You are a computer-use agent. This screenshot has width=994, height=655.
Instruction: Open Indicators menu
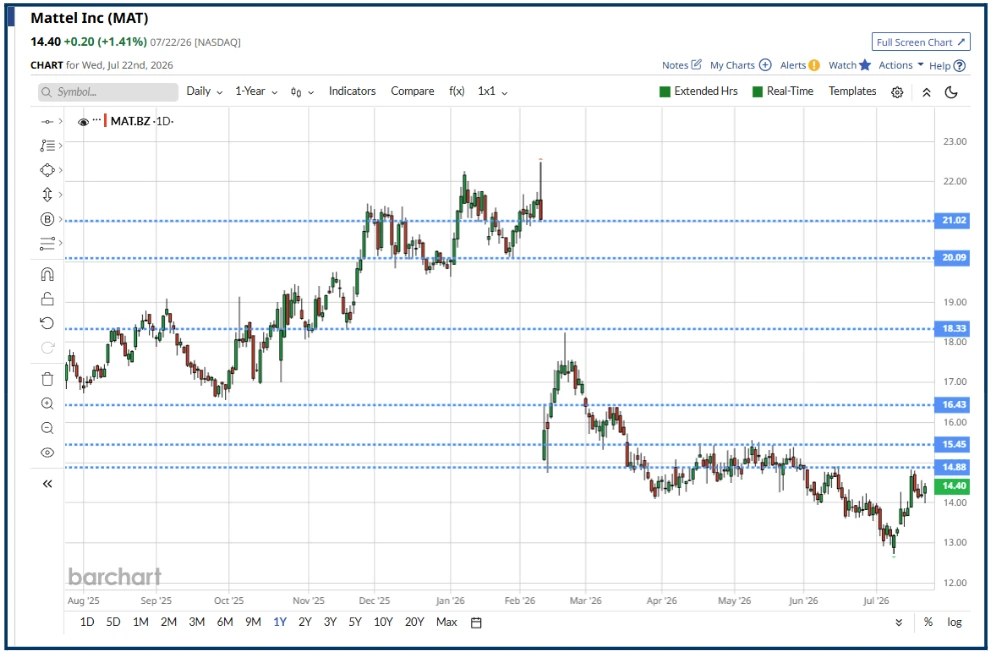click(352, 91)
